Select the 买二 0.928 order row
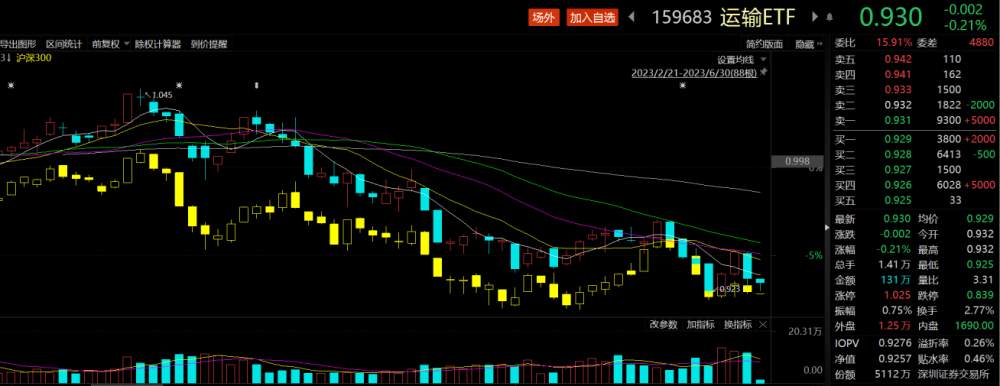 click(x=915, y=154)
